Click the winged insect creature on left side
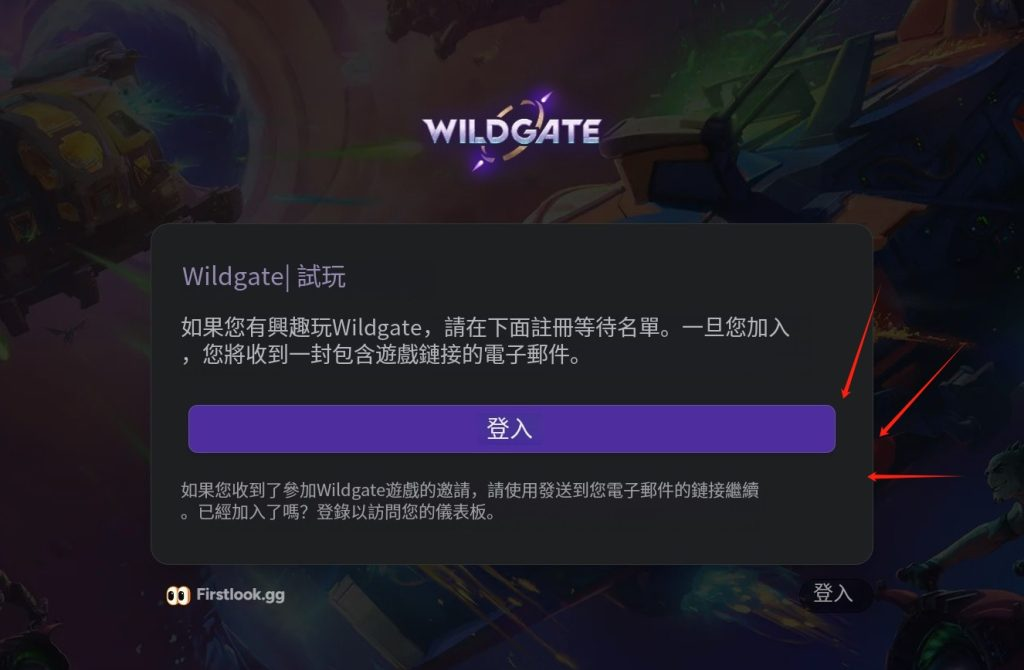The height and width of the screenshot is (670, 1024). tap(67, 332)
